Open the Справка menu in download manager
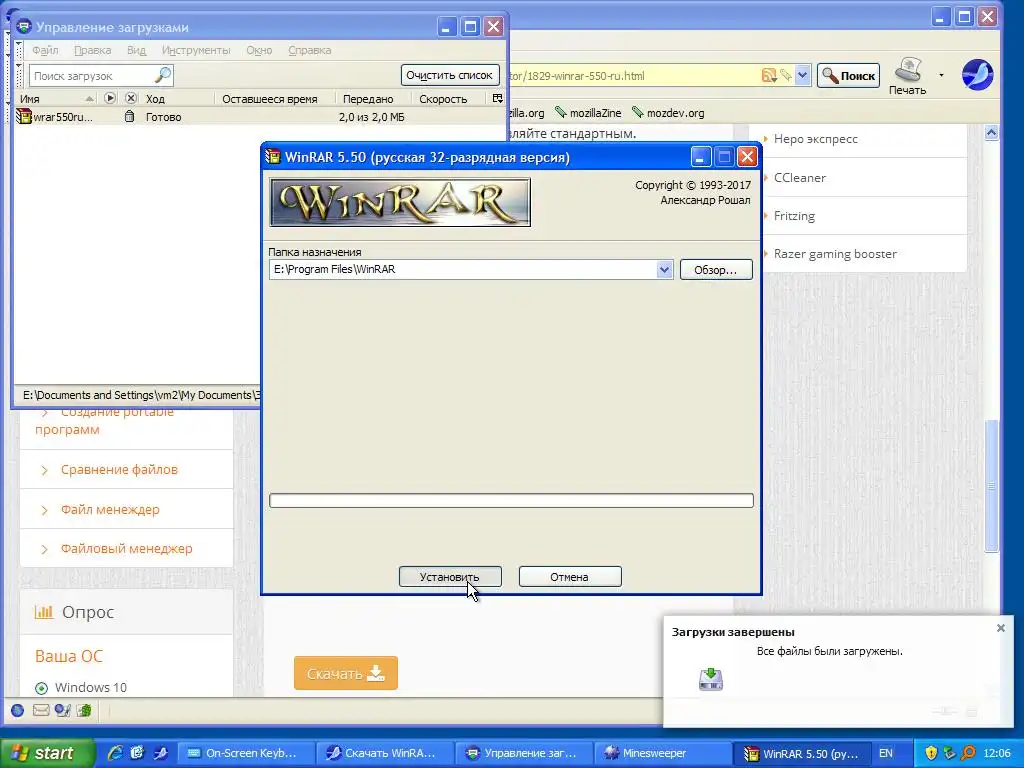This screenshot has width=1024, height=768. (x=310, y=50)
